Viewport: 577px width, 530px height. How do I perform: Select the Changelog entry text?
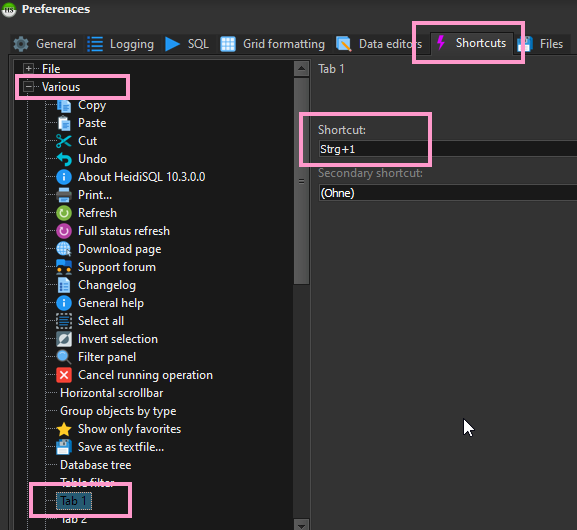[107, 285]
